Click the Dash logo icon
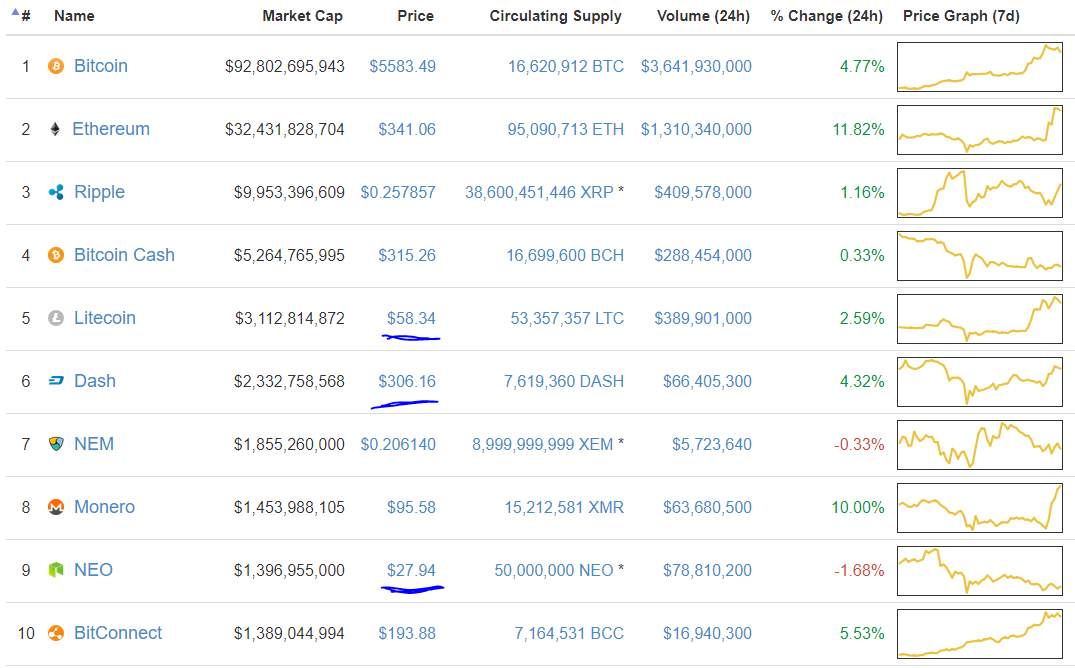The height and width of the screenshot is (668, 1075). coord(56,381)
